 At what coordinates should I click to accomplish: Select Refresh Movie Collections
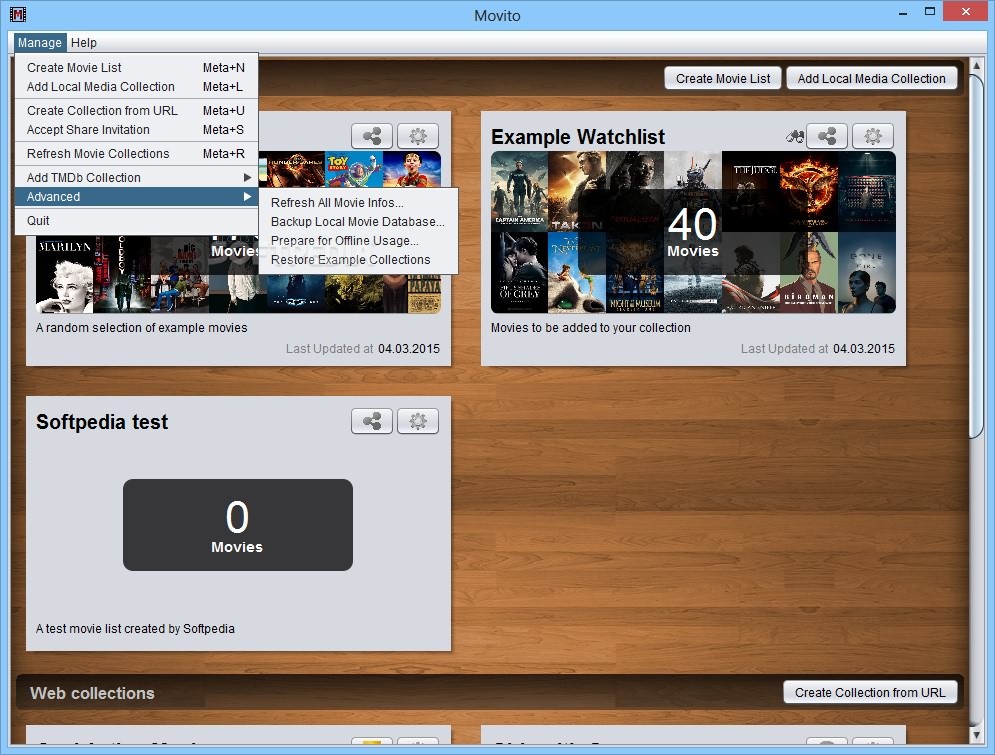coord(136,154)
